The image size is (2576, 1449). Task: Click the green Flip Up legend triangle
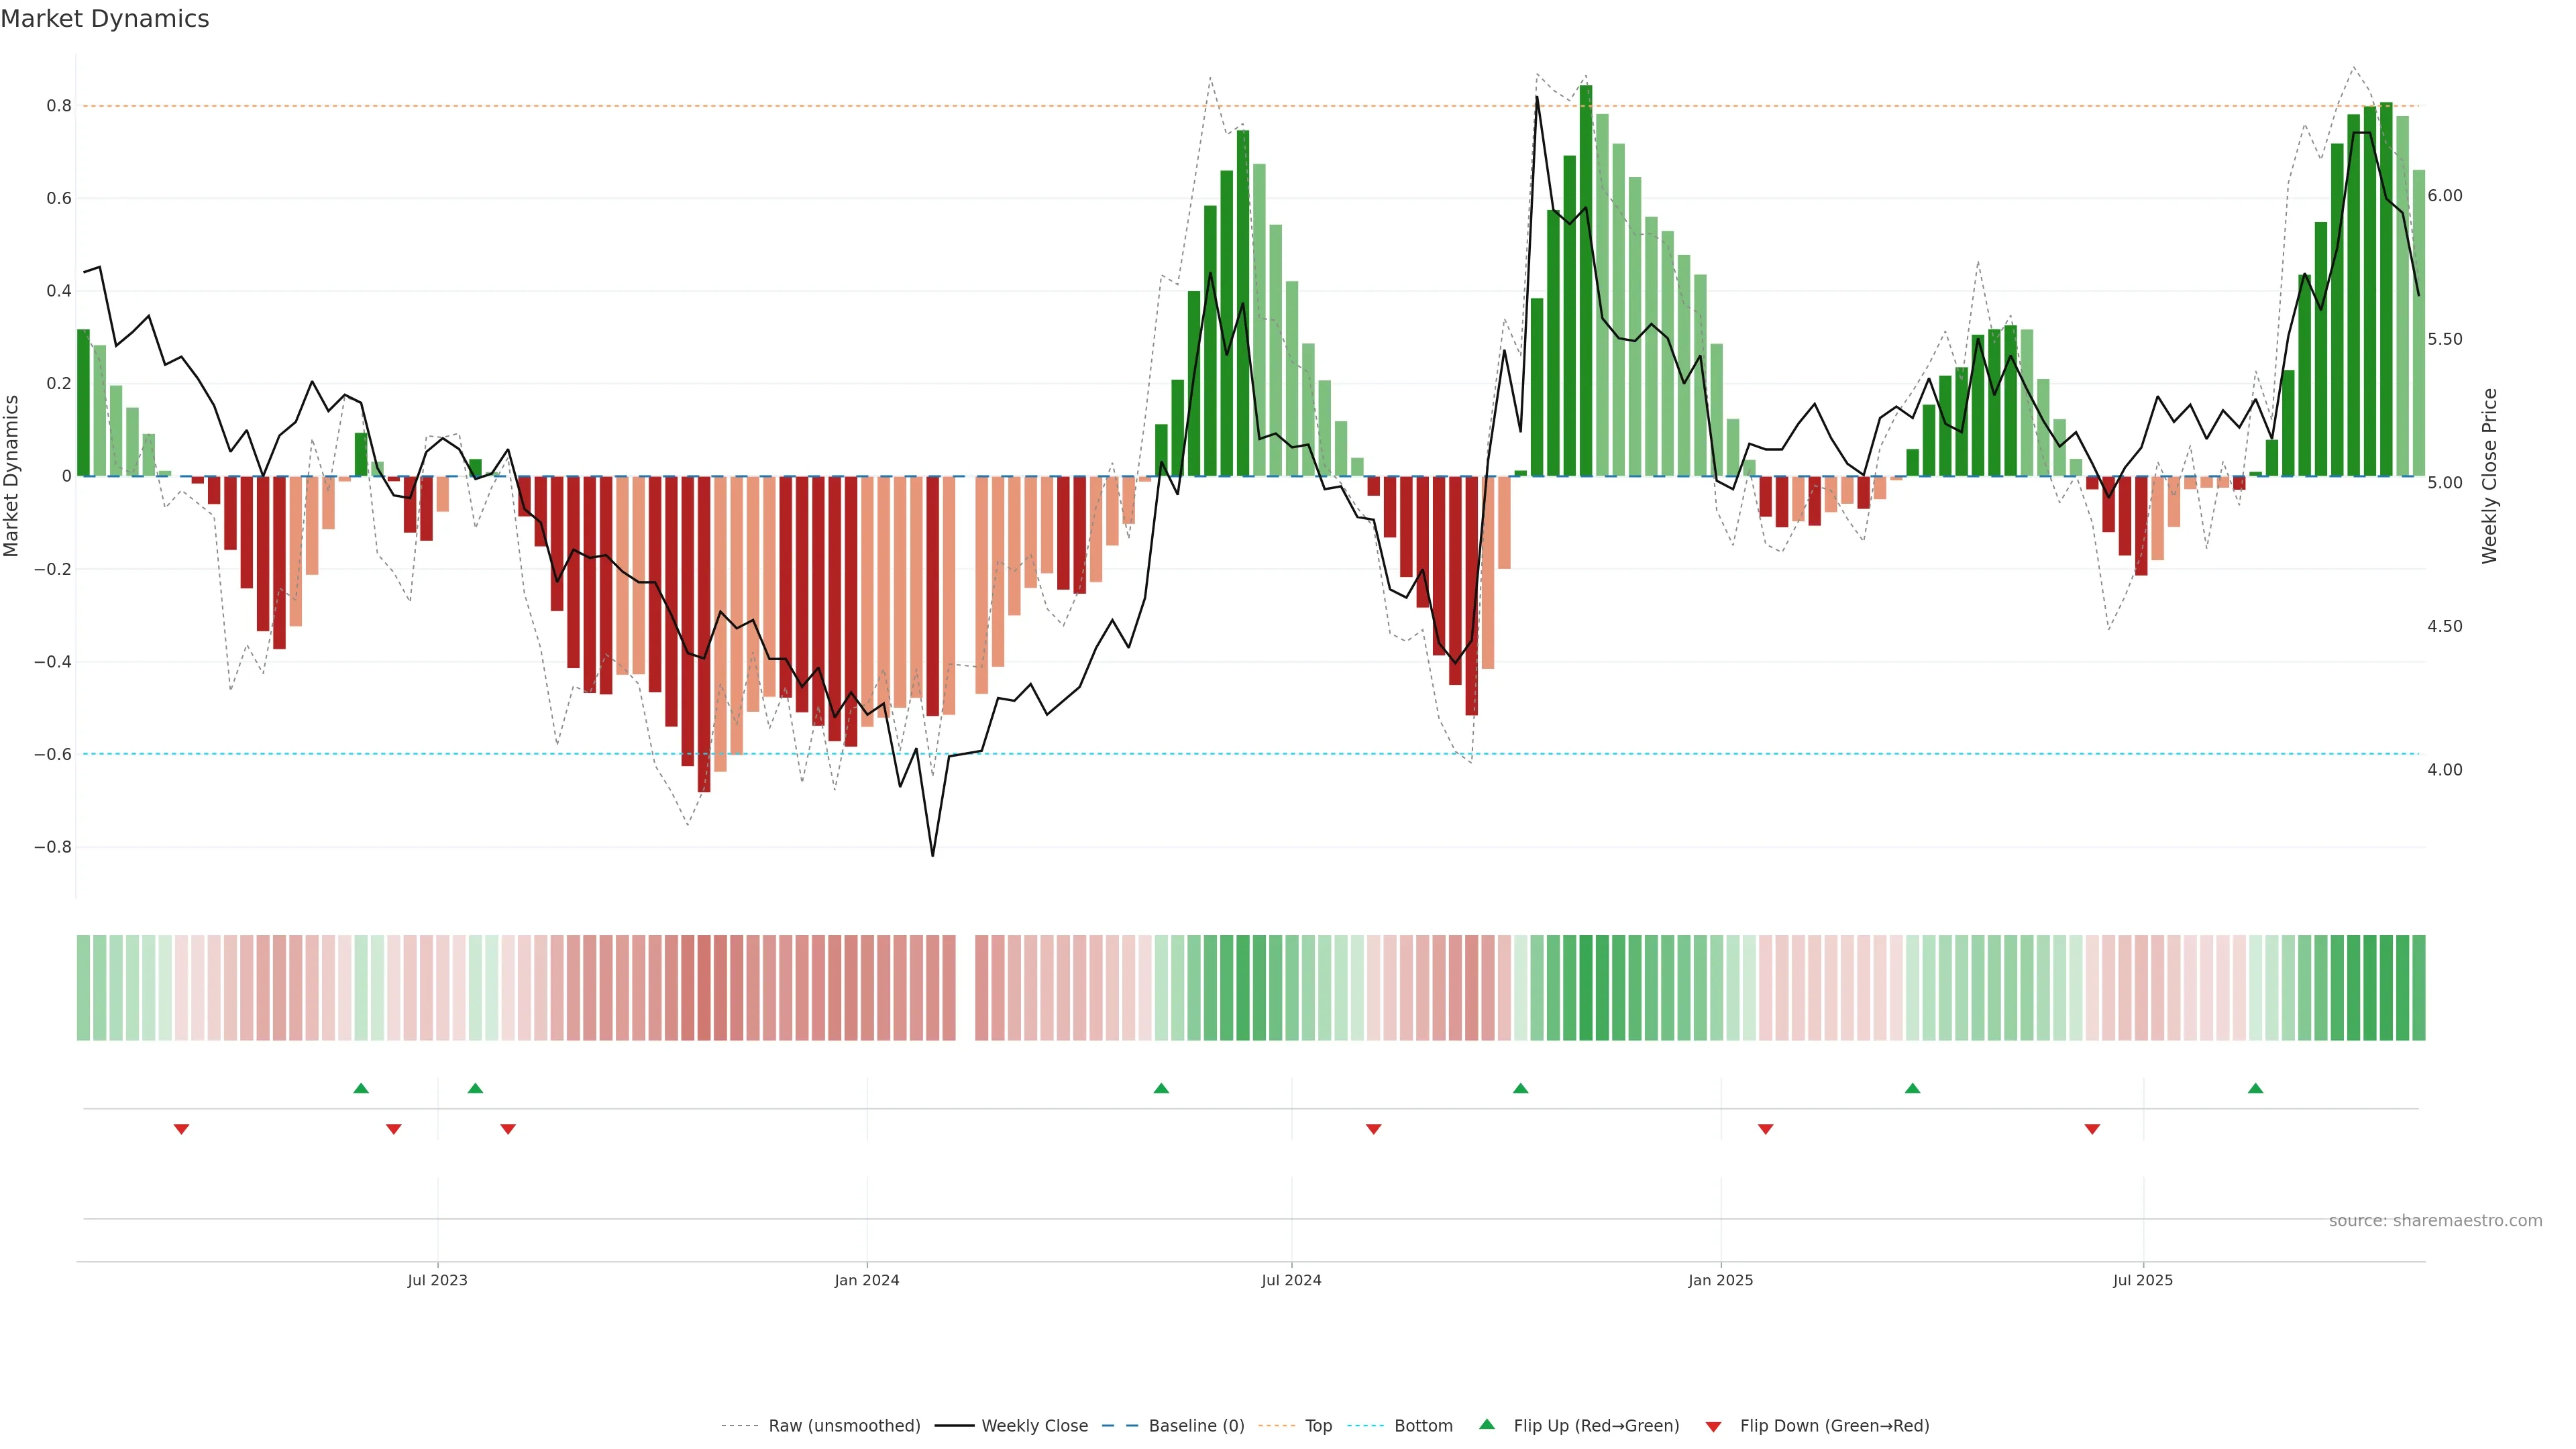point(1487,1424)
